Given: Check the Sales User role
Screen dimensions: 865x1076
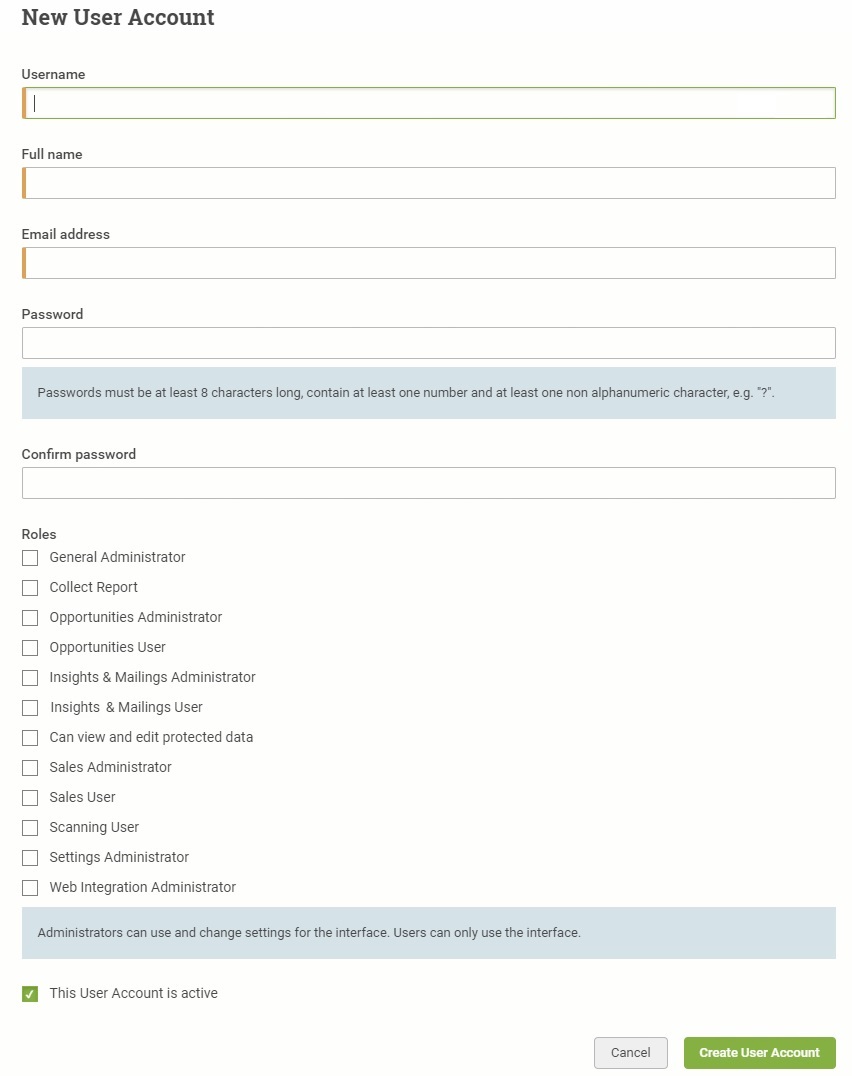Looking at the screenshot, I should tap(30, 798).
